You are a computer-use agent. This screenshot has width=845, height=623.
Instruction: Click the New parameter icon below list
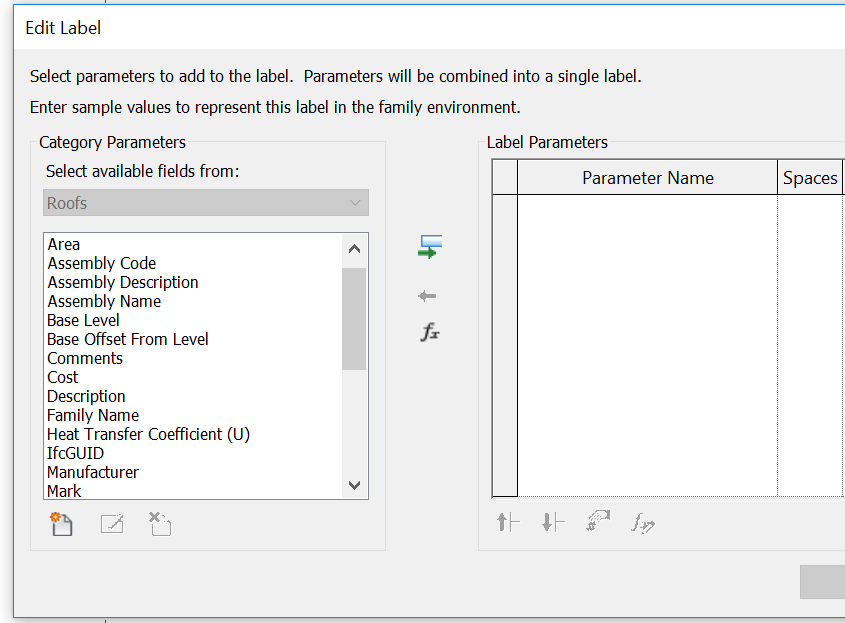pyautogui.click(x=62, y=523)
